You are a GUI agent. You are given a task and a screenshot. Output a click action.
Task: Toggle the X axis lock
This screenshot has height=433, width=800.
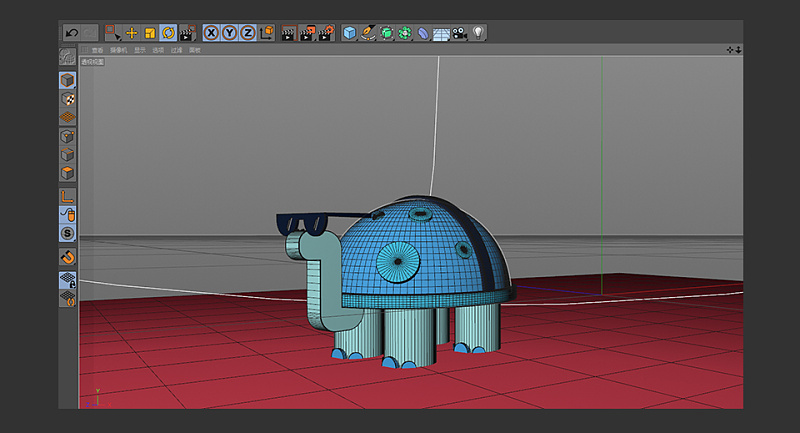point(211,33)
